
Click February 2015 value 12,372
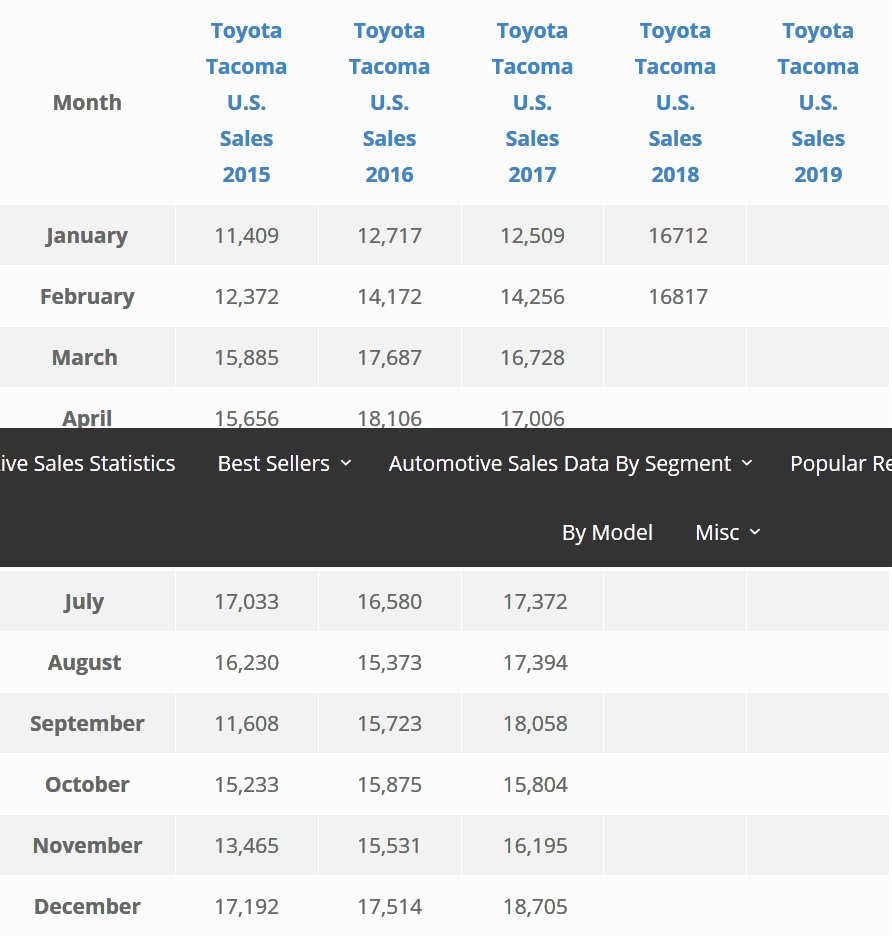[246, 297]
